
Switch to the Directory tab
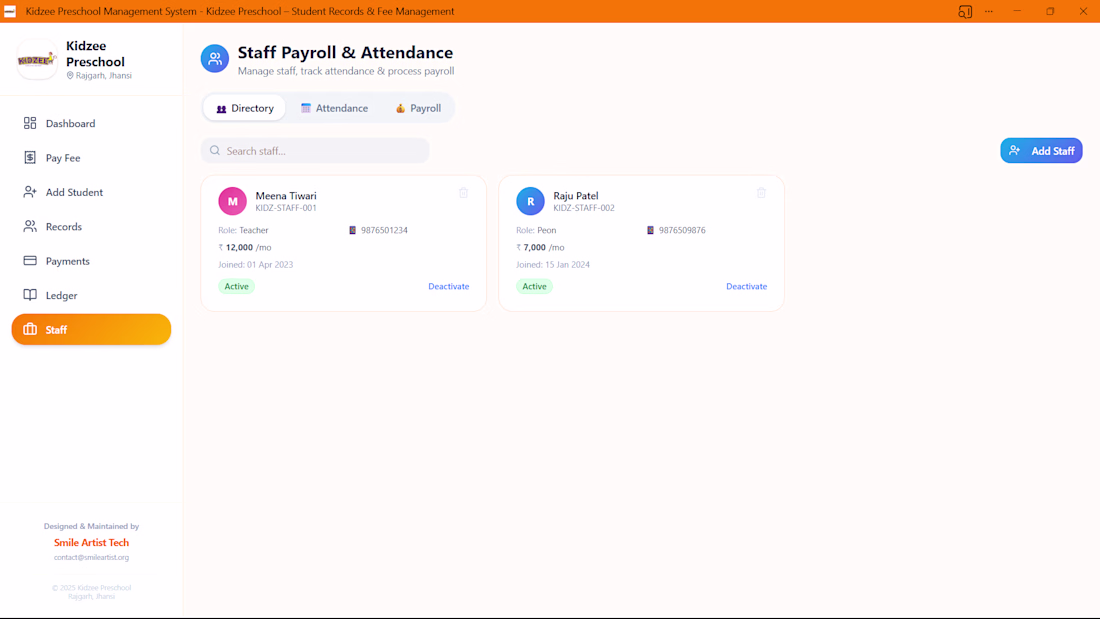click(x=245, y=108)
